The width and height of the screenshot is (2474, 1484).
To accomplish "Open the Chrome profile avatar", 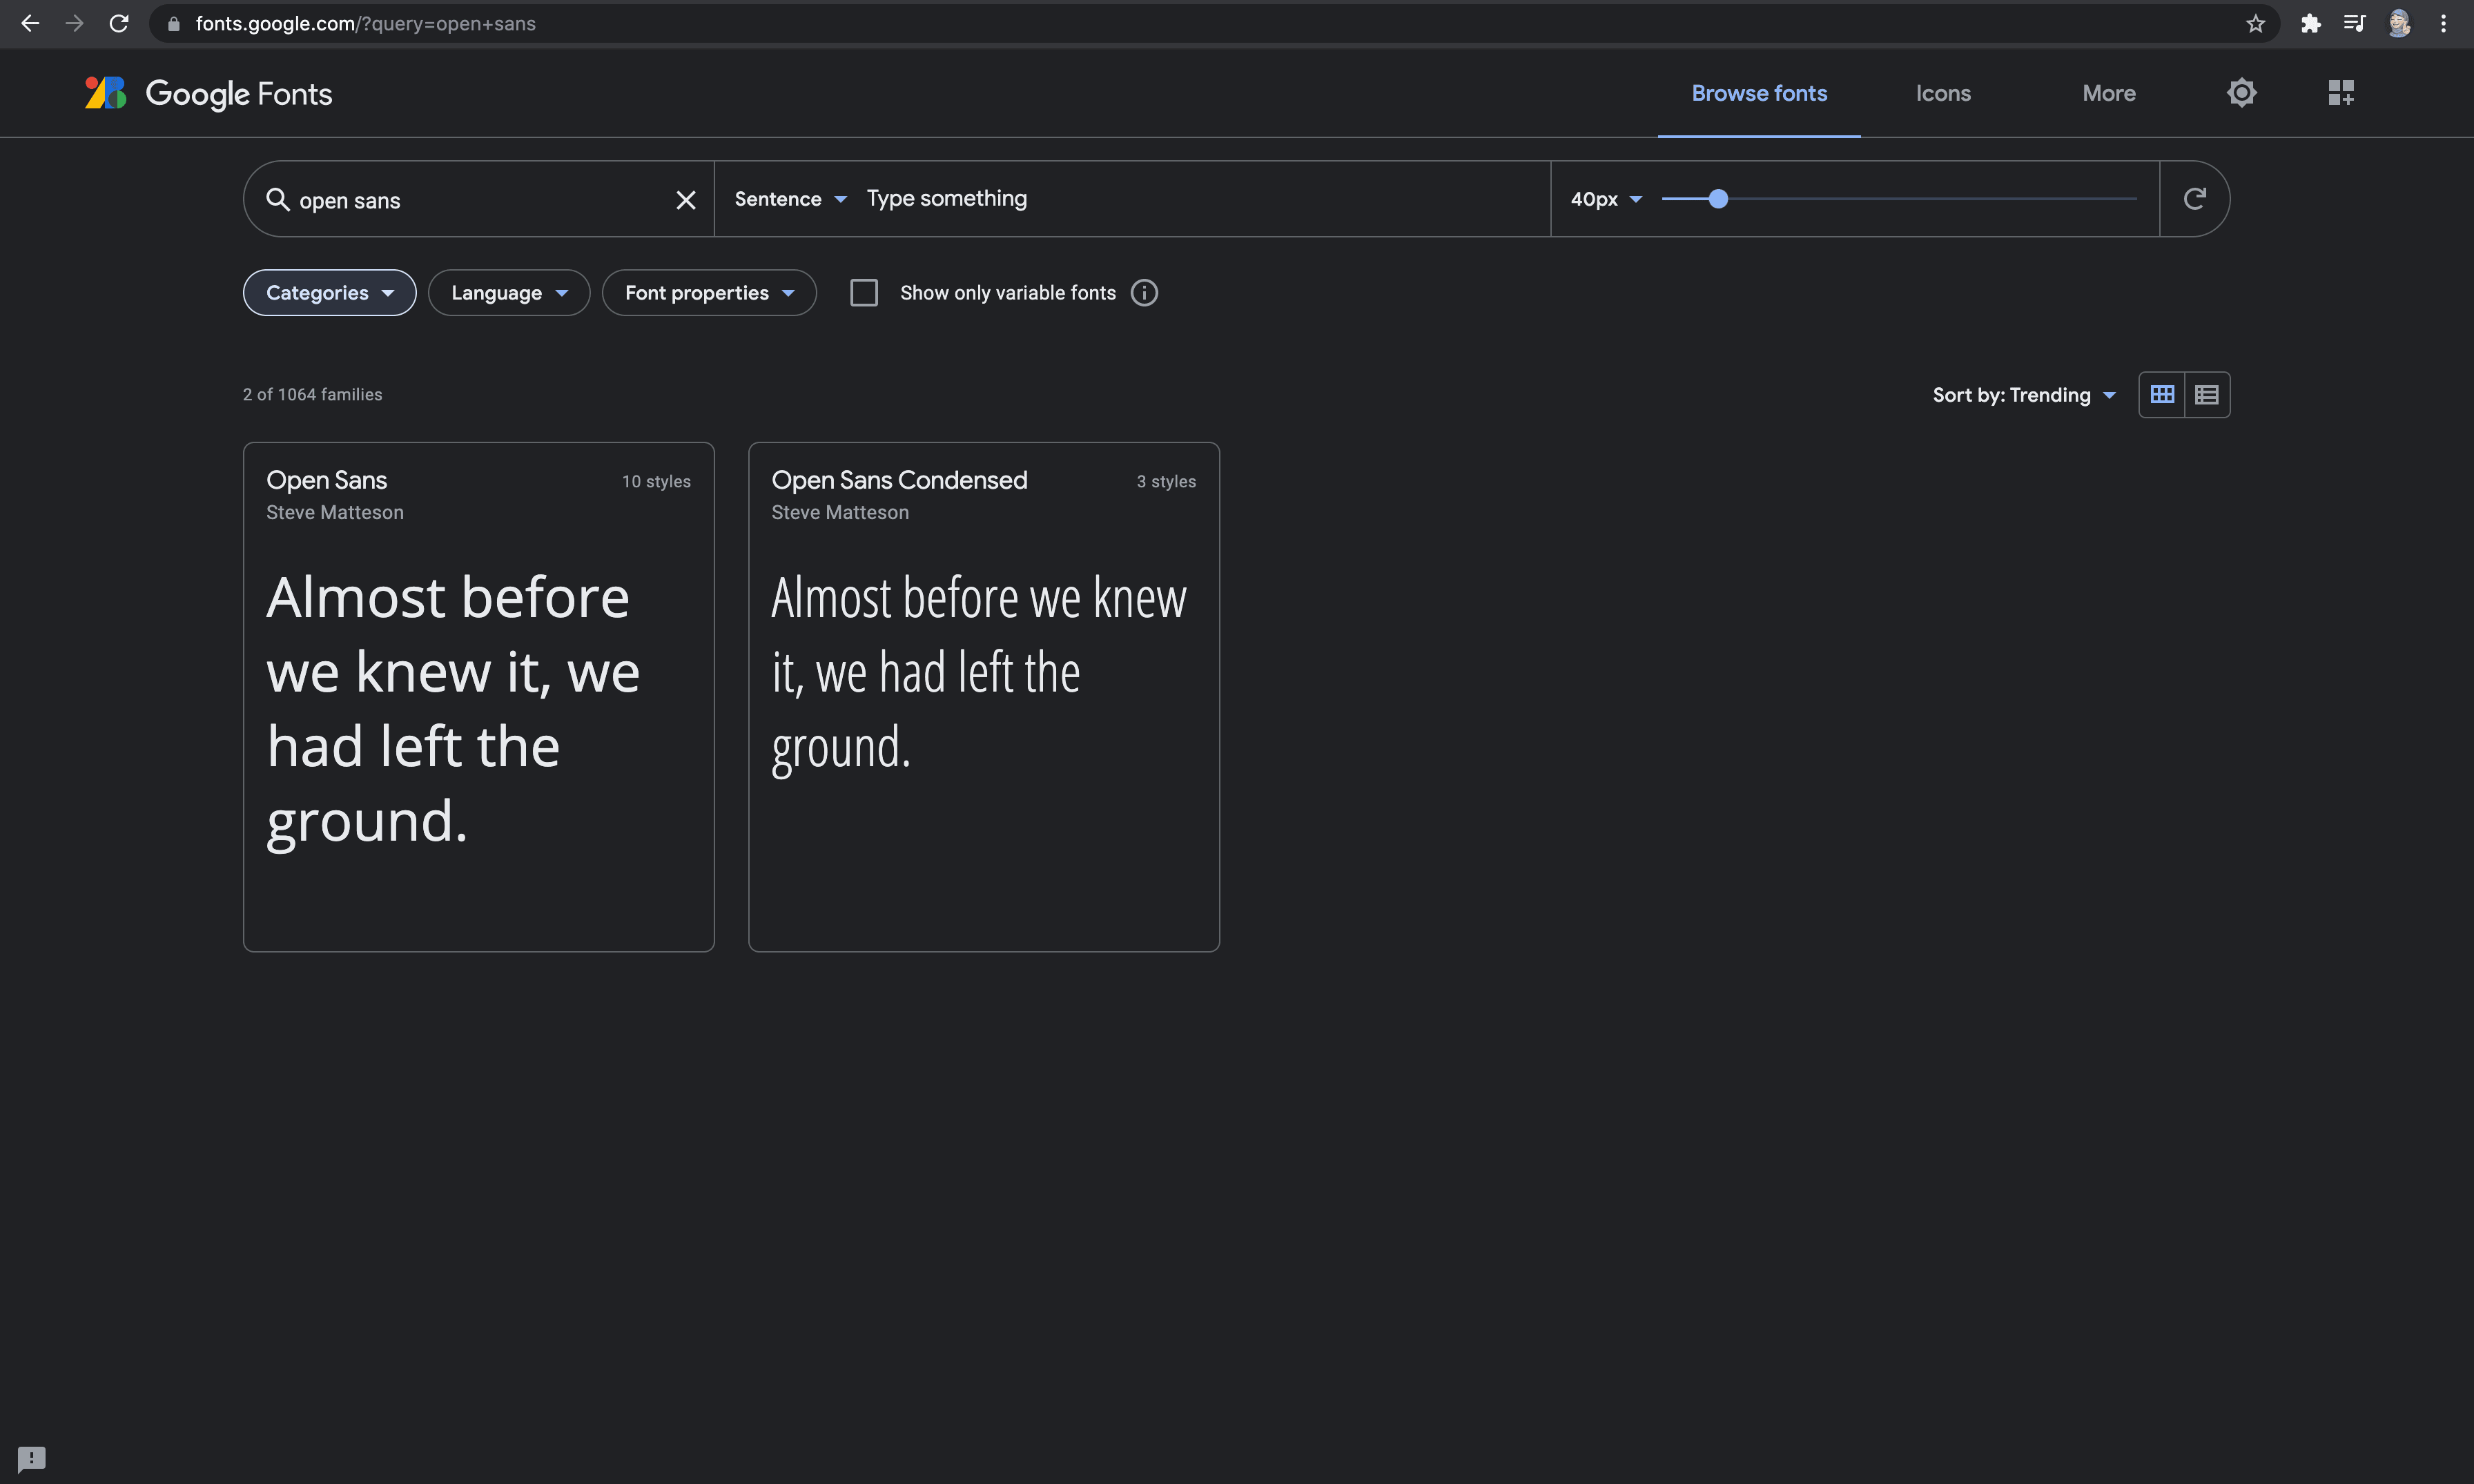I will tap(2399, 23).
